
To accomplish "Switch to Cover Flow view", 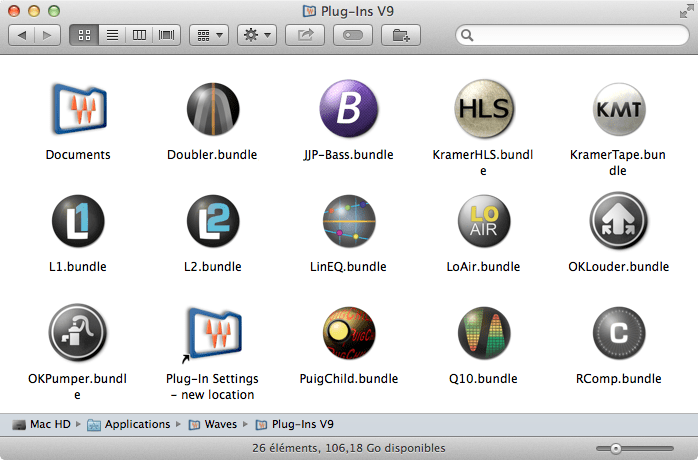I will tap(166, 35).
